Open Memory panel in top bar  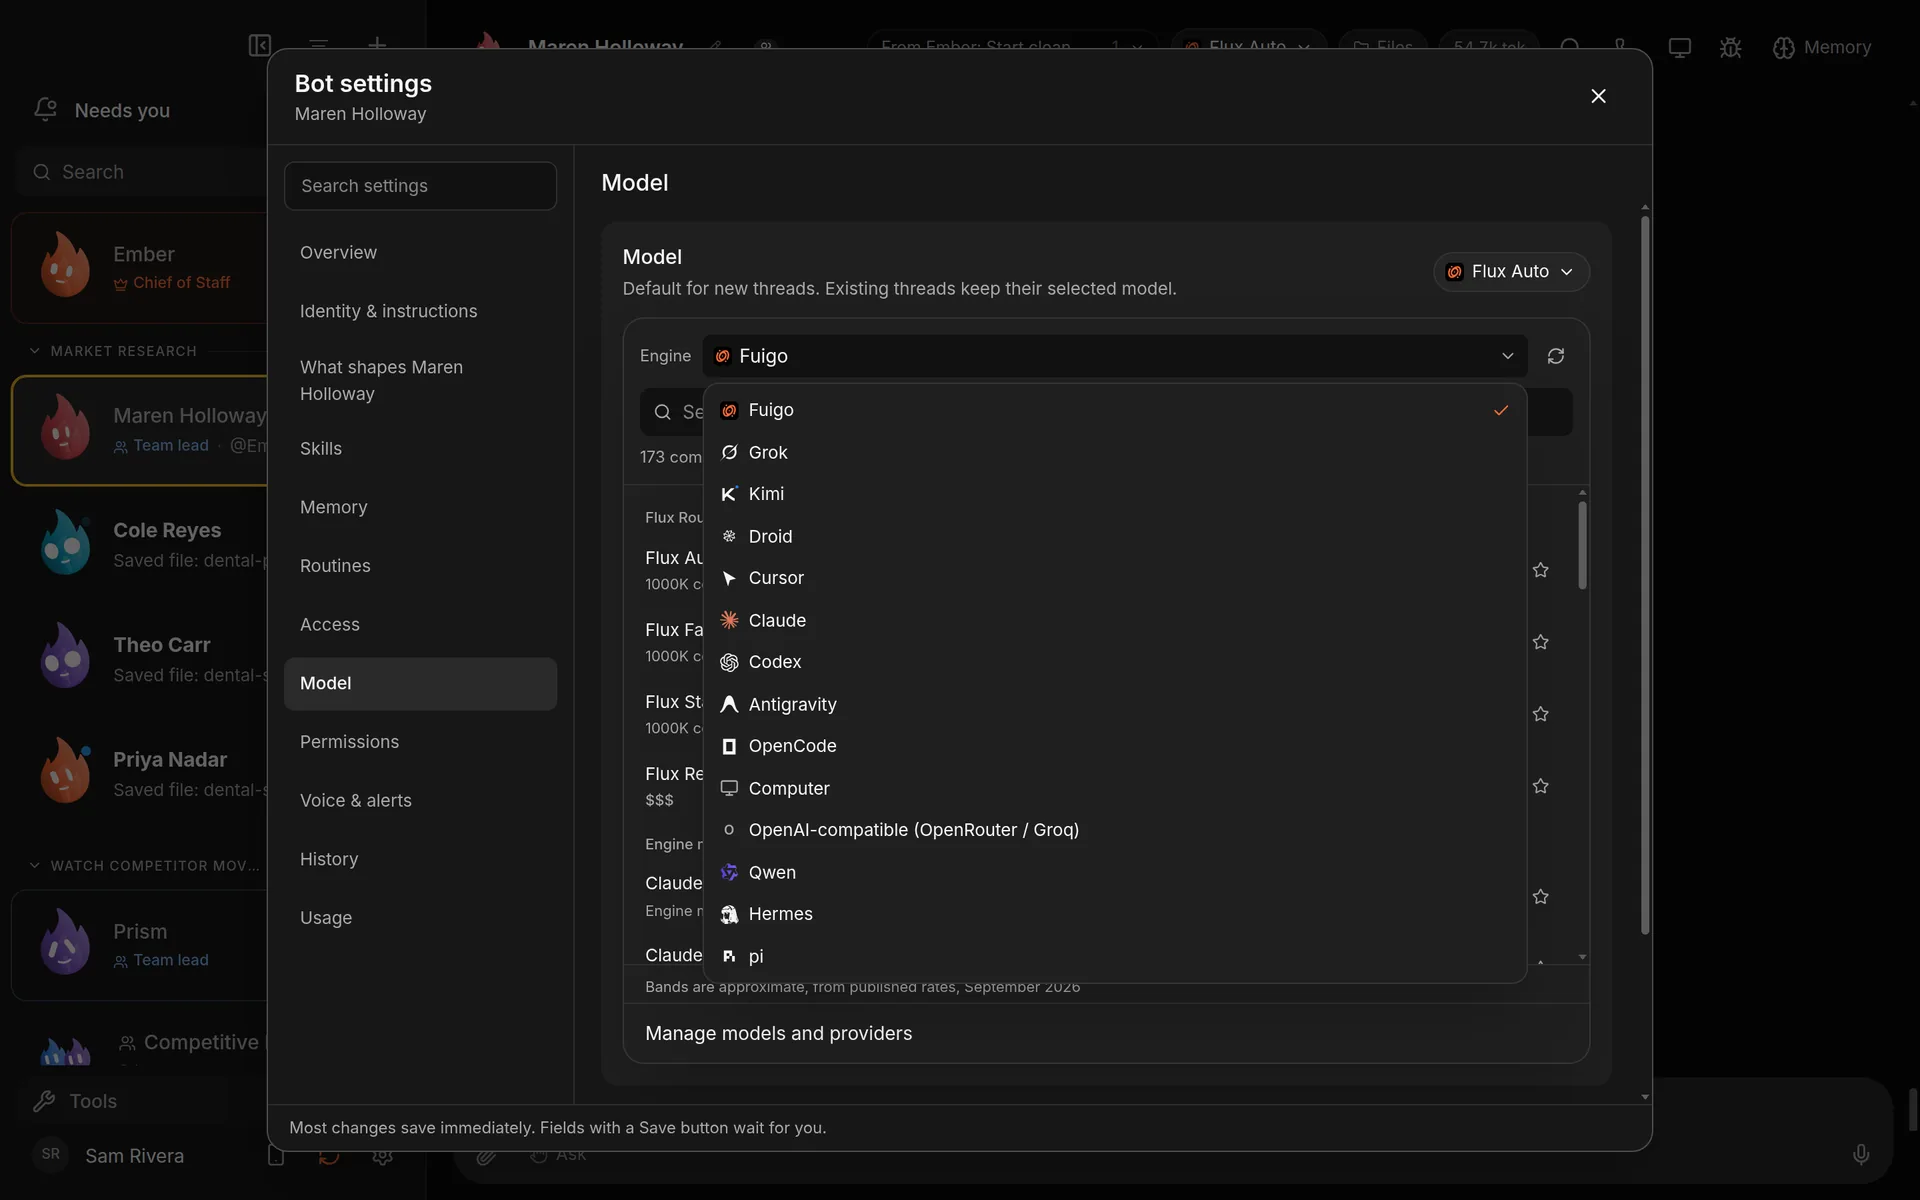pyautogui.click(x=1821, y=47)
